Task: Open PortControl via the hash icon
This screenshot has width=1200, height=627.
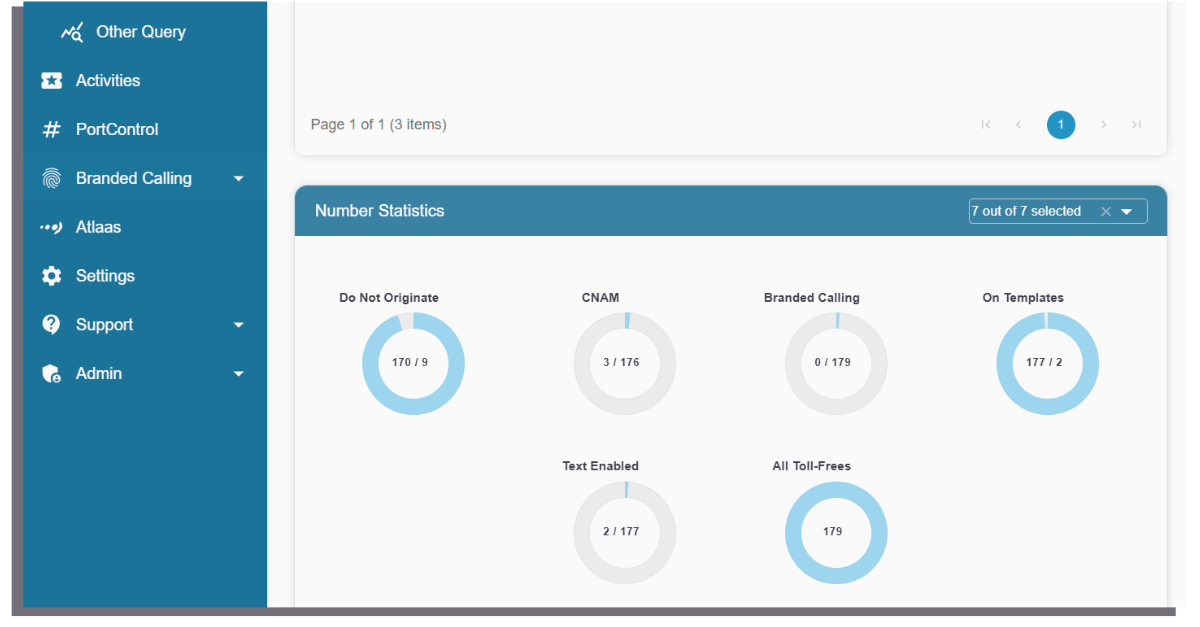Action: click(x=51, y=129)
